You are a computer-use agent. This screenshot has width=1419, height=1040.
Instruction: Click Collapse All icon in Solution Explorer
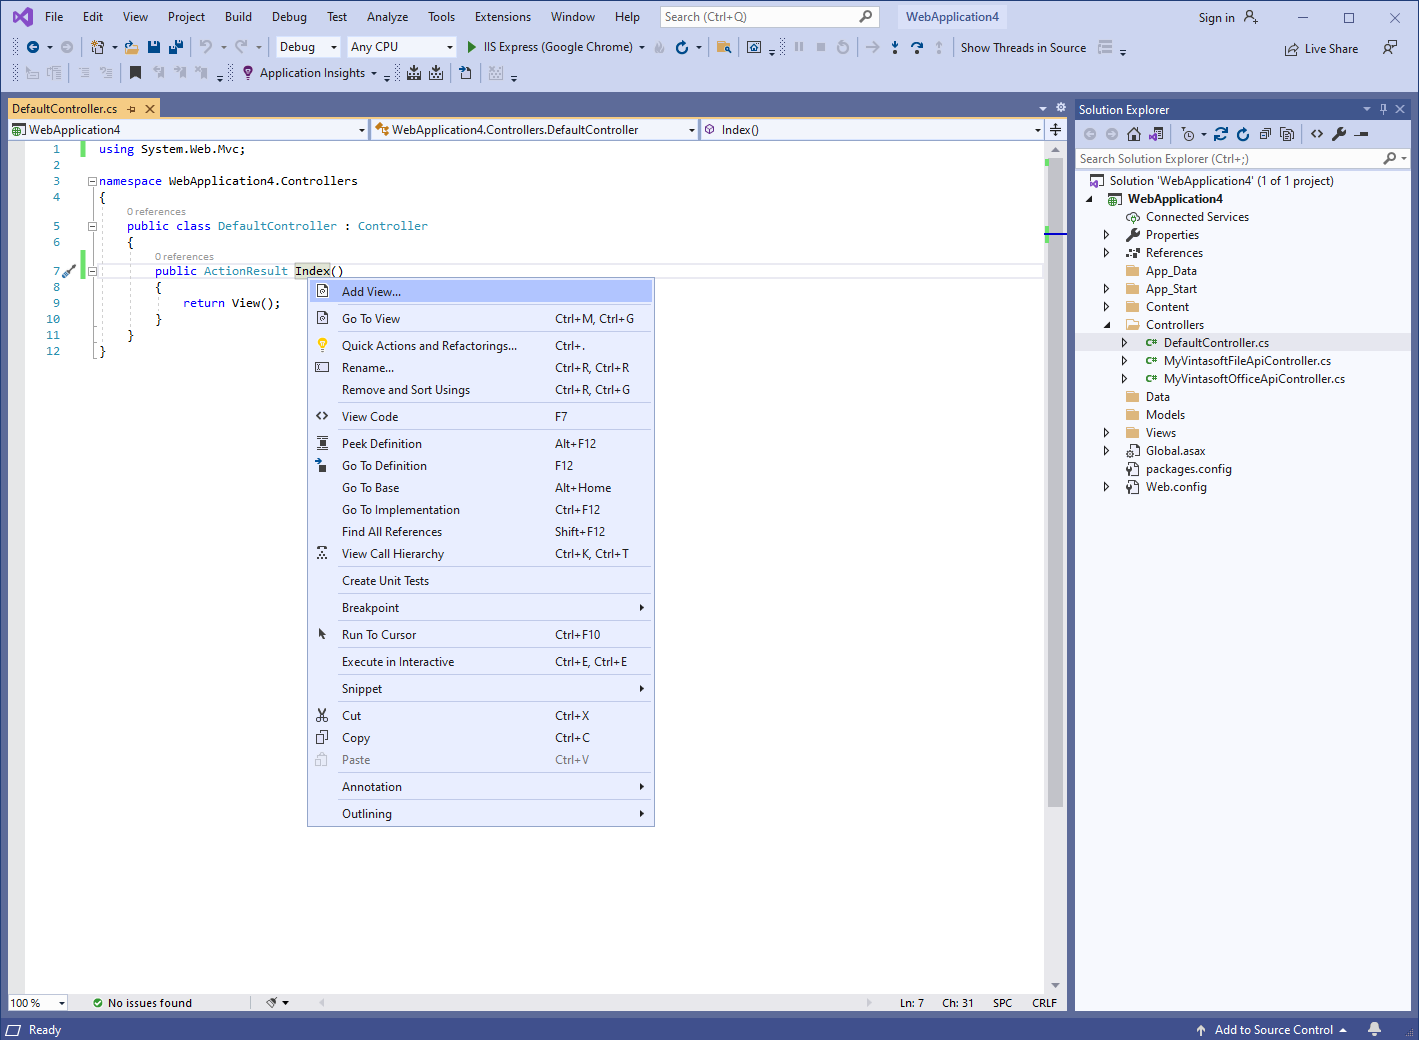1265,134
